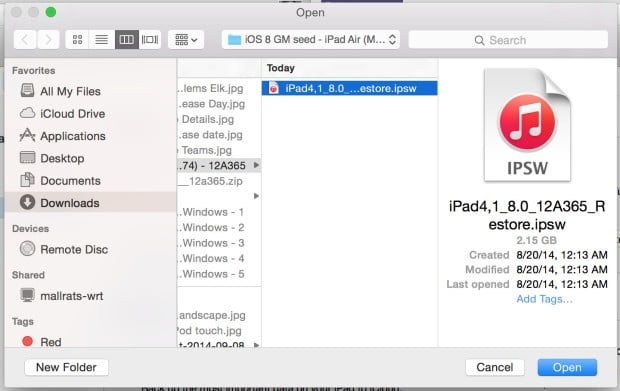Open the iOS 8 GM seed folder path popup
This screenshot has height=391, width=620.
(311, 40)
